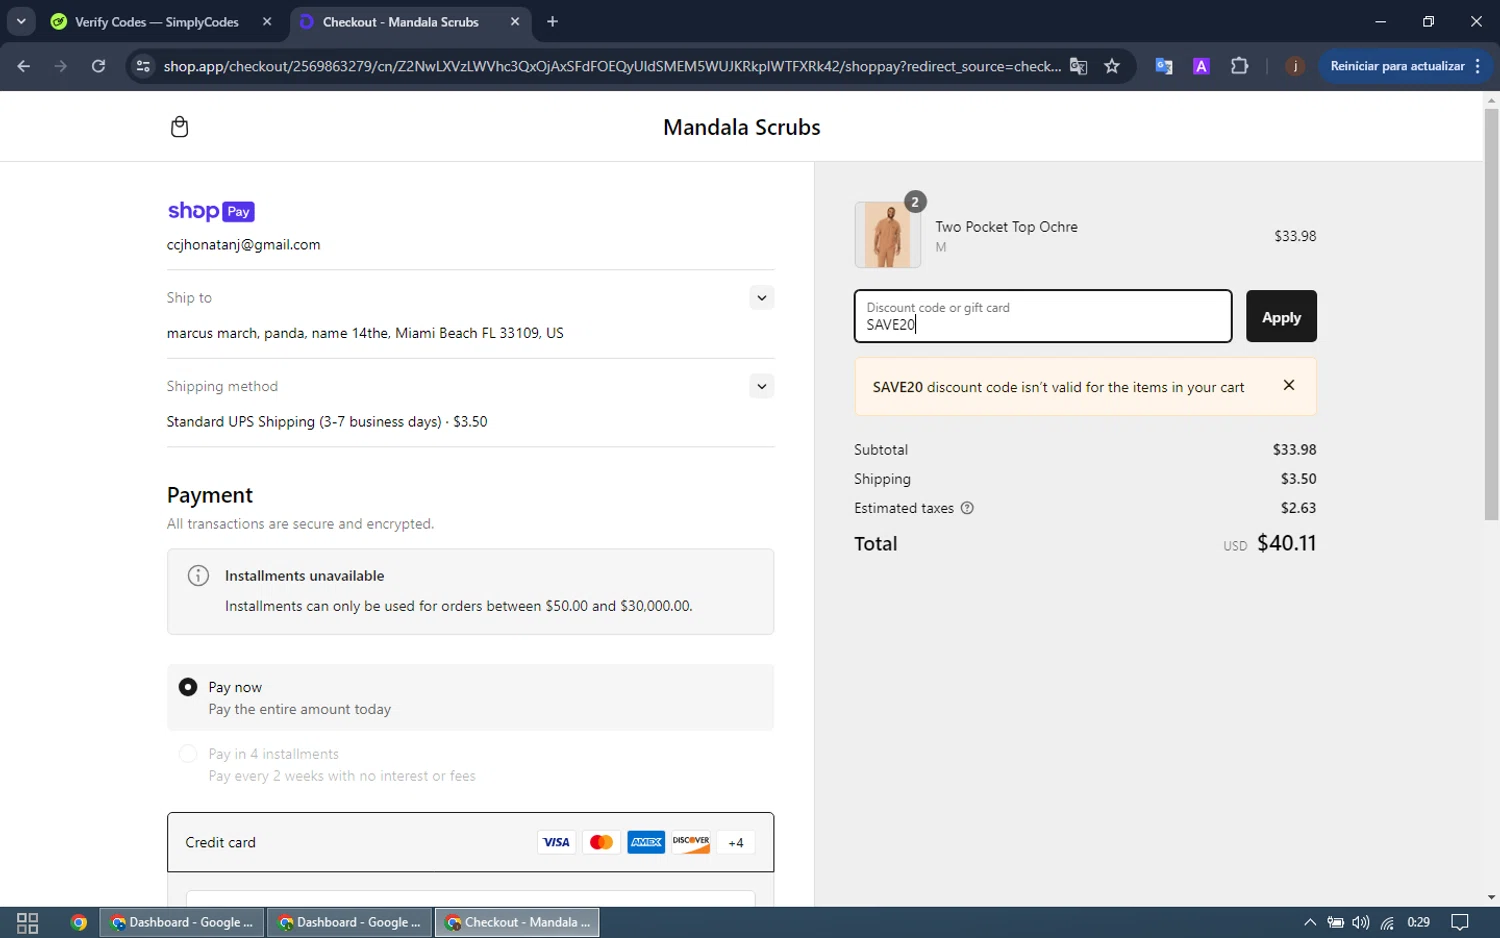The width and height of the screenshot is (1500, 938).
Task: Click the Two Pocket Top Ochre product name
Action: [x=1006, y=227]
